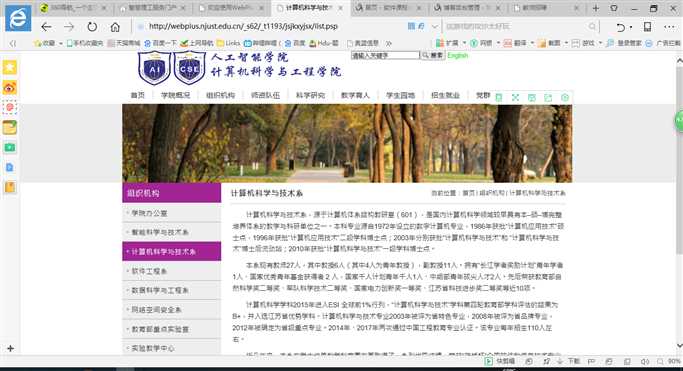Open 师资队伍 in site navigation
Screen dimensions: 683x371
pyautogui.click(x=265, y=95)
